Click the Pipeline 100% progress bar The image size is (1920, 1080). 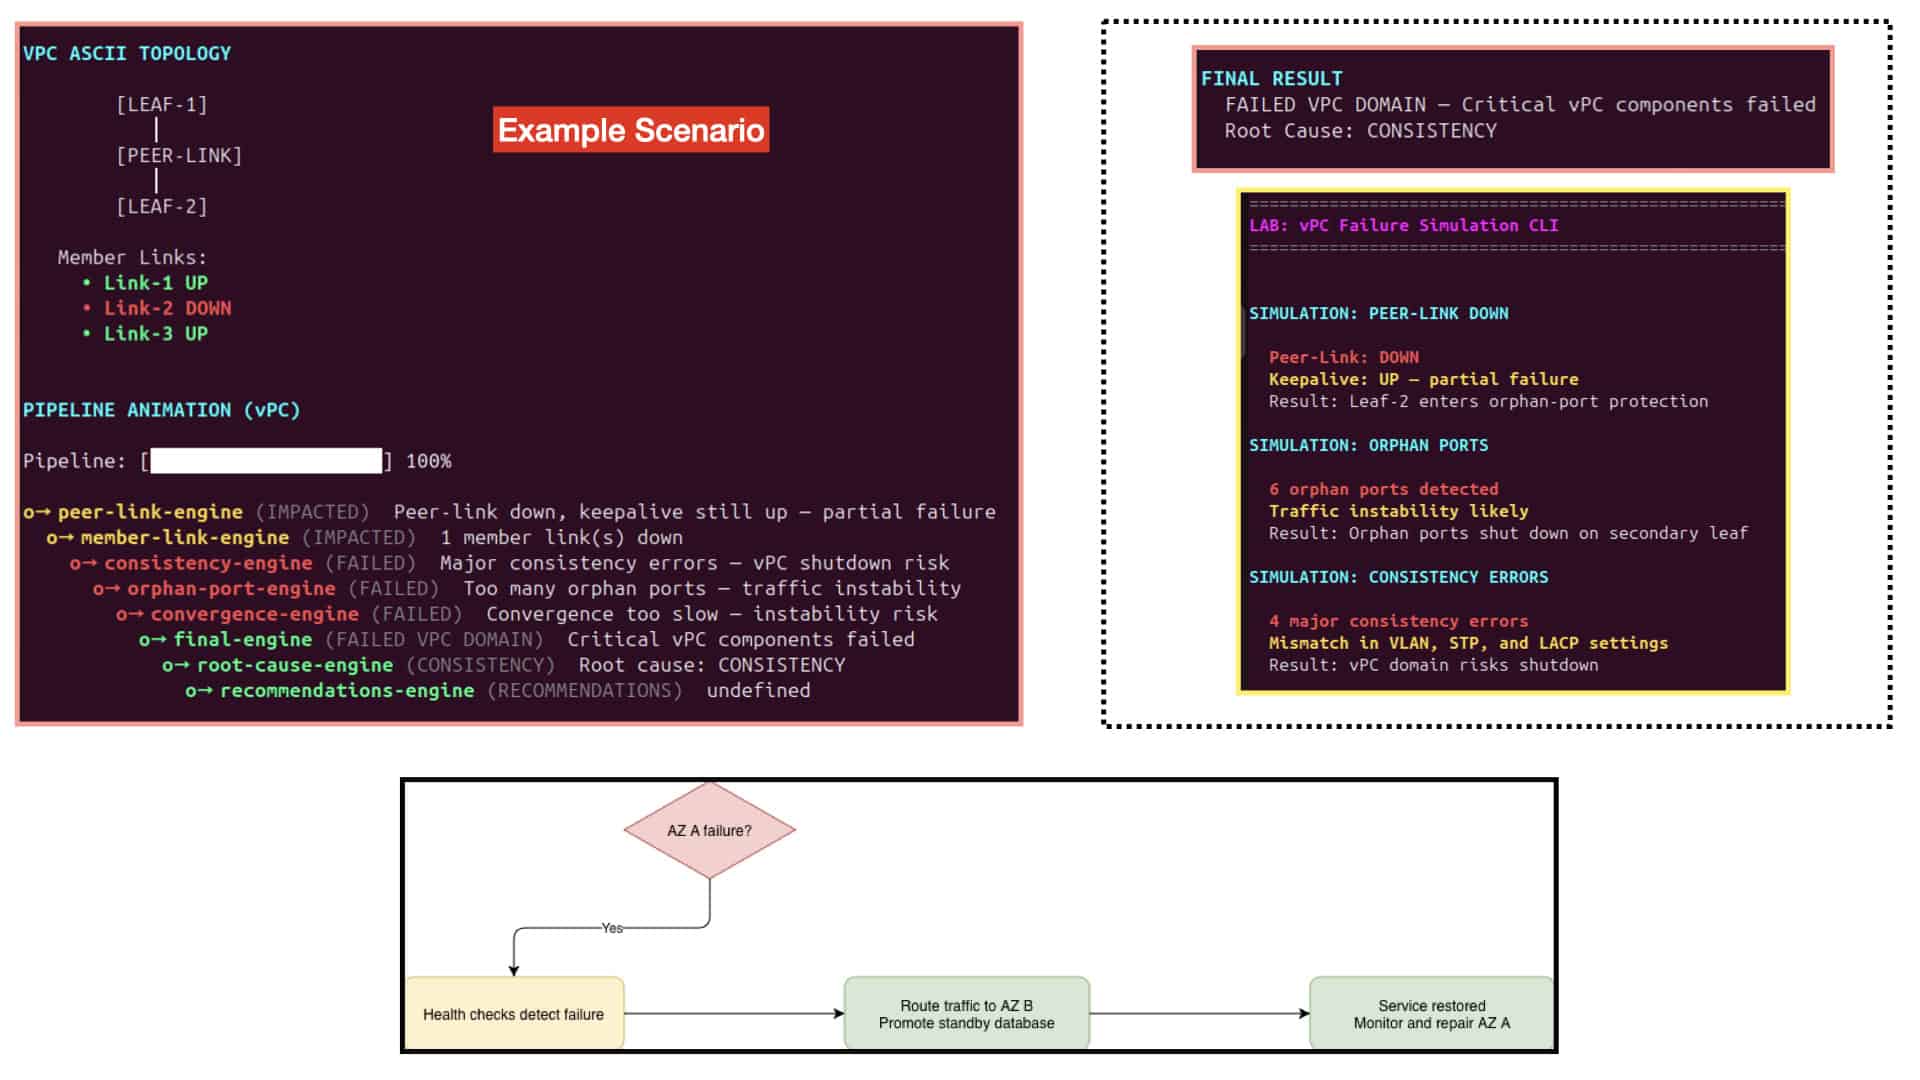click(266, 461)
